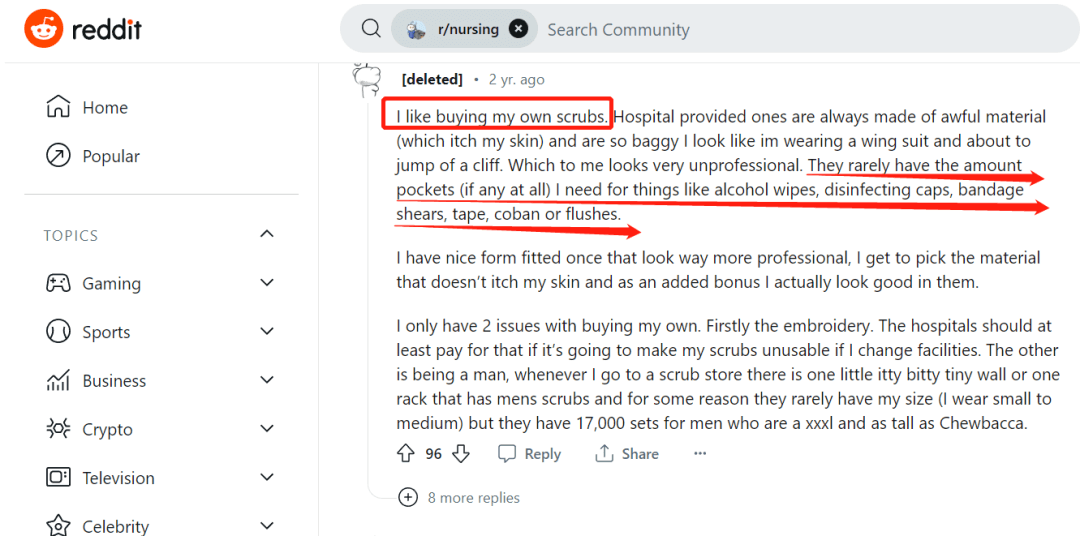
Task: Go to Home in the sidebar
Action: pyautogui.click(x=104, y=108)
